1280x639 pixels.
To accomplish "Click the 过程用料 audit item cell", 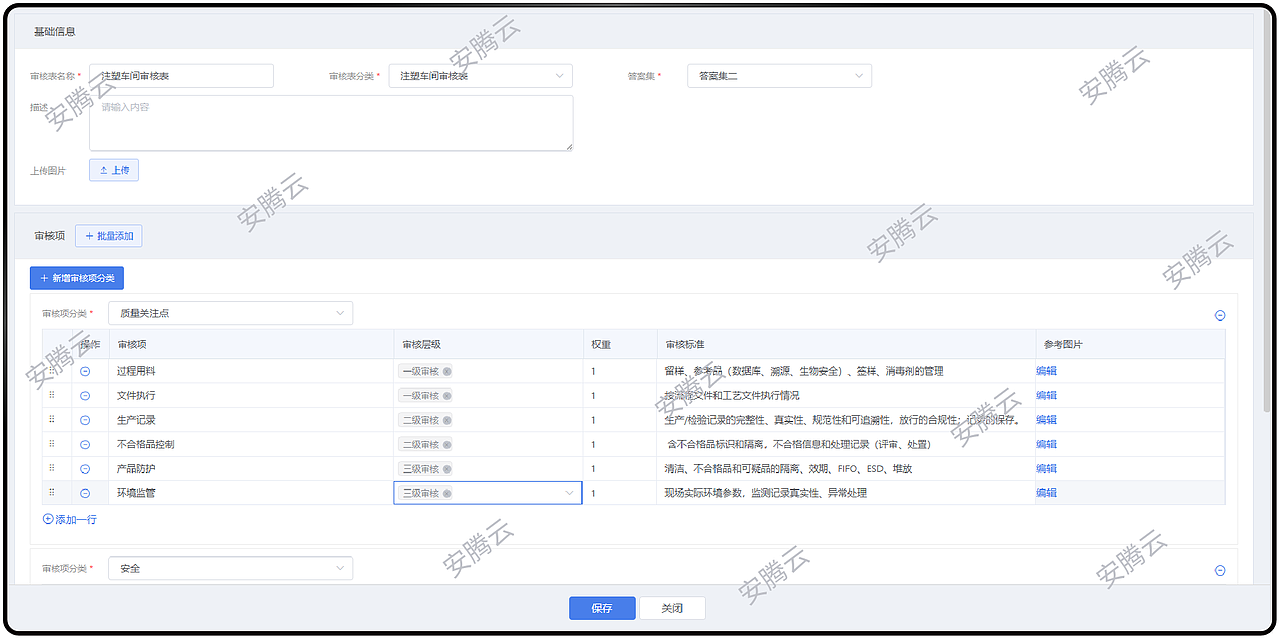I will pyautogui.click(x=251, y=371).
